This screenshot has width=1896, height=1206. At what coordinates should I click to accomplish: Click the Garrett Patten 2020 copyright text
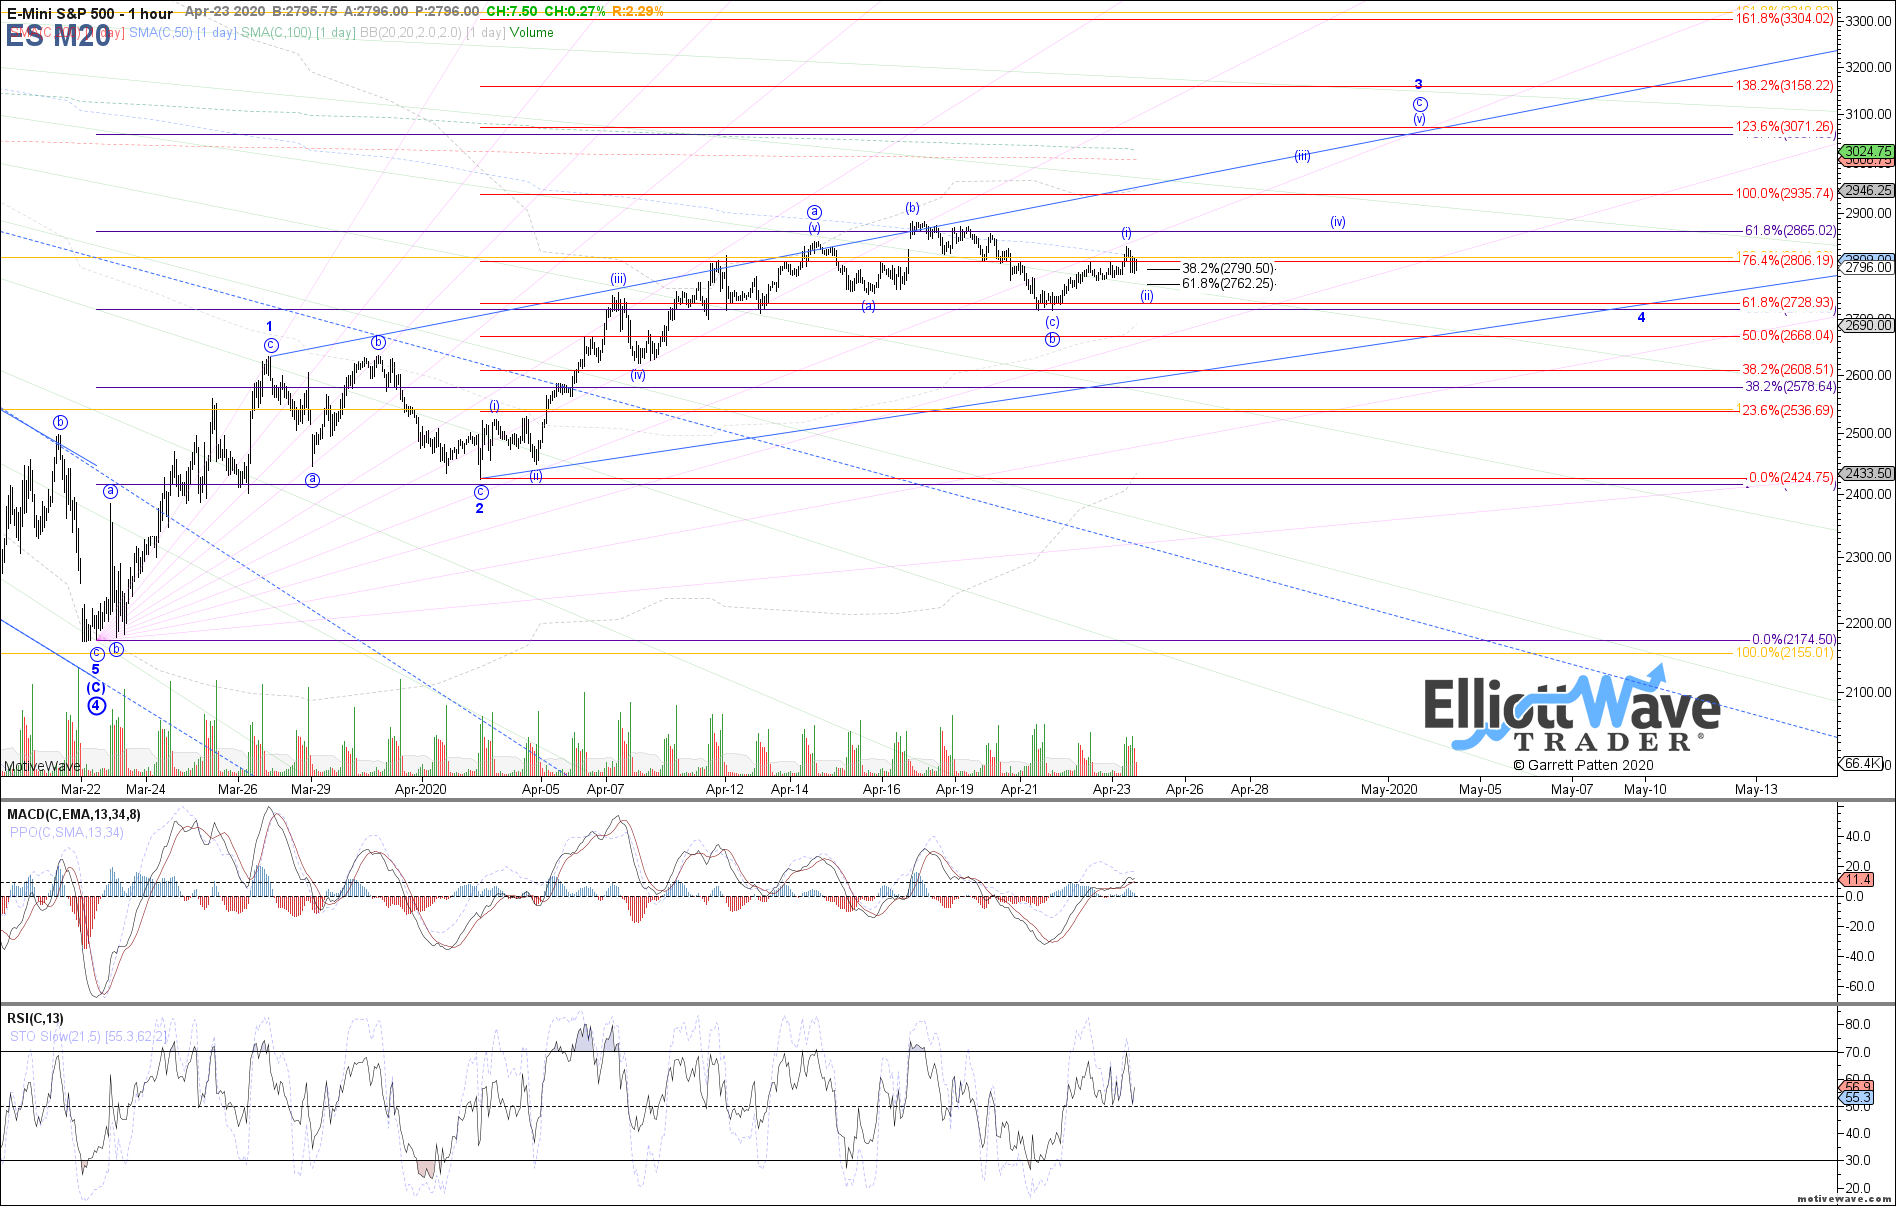click(x=1583, y=765)
